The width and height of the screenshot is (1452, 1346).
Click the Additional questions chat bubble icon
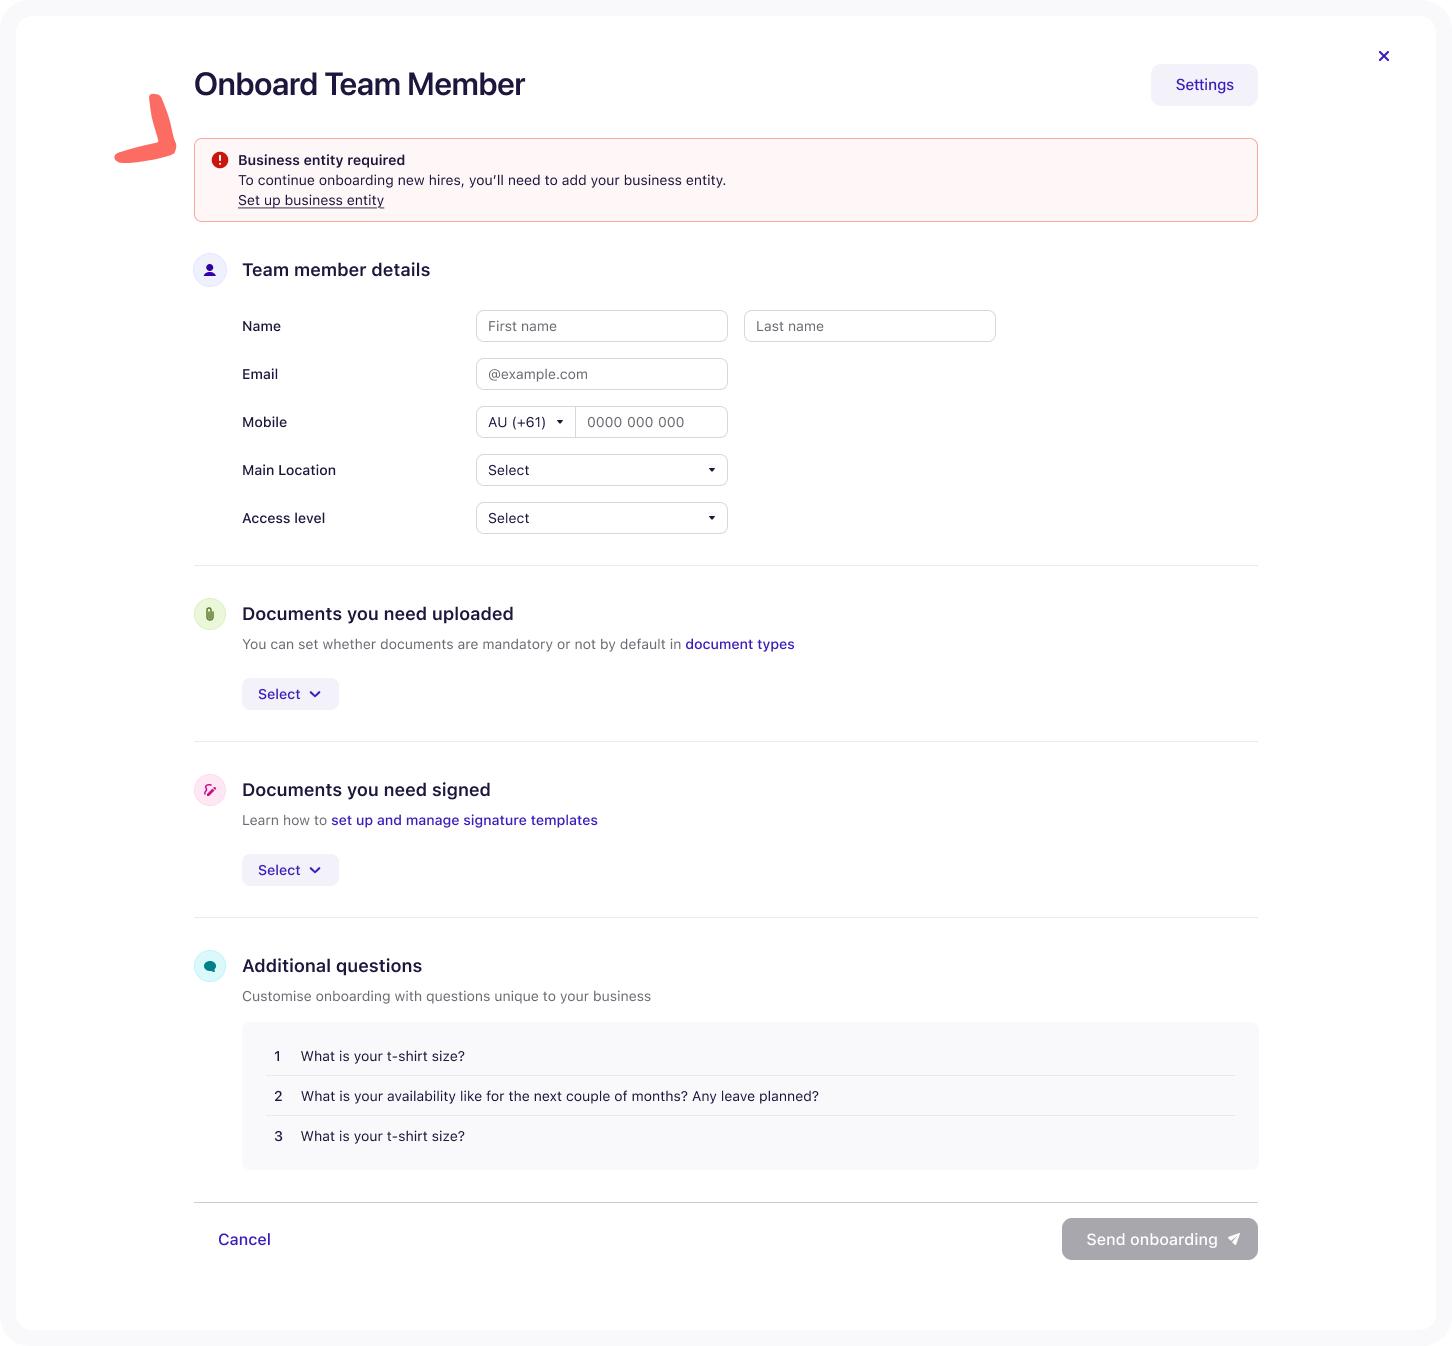(210, 966)
